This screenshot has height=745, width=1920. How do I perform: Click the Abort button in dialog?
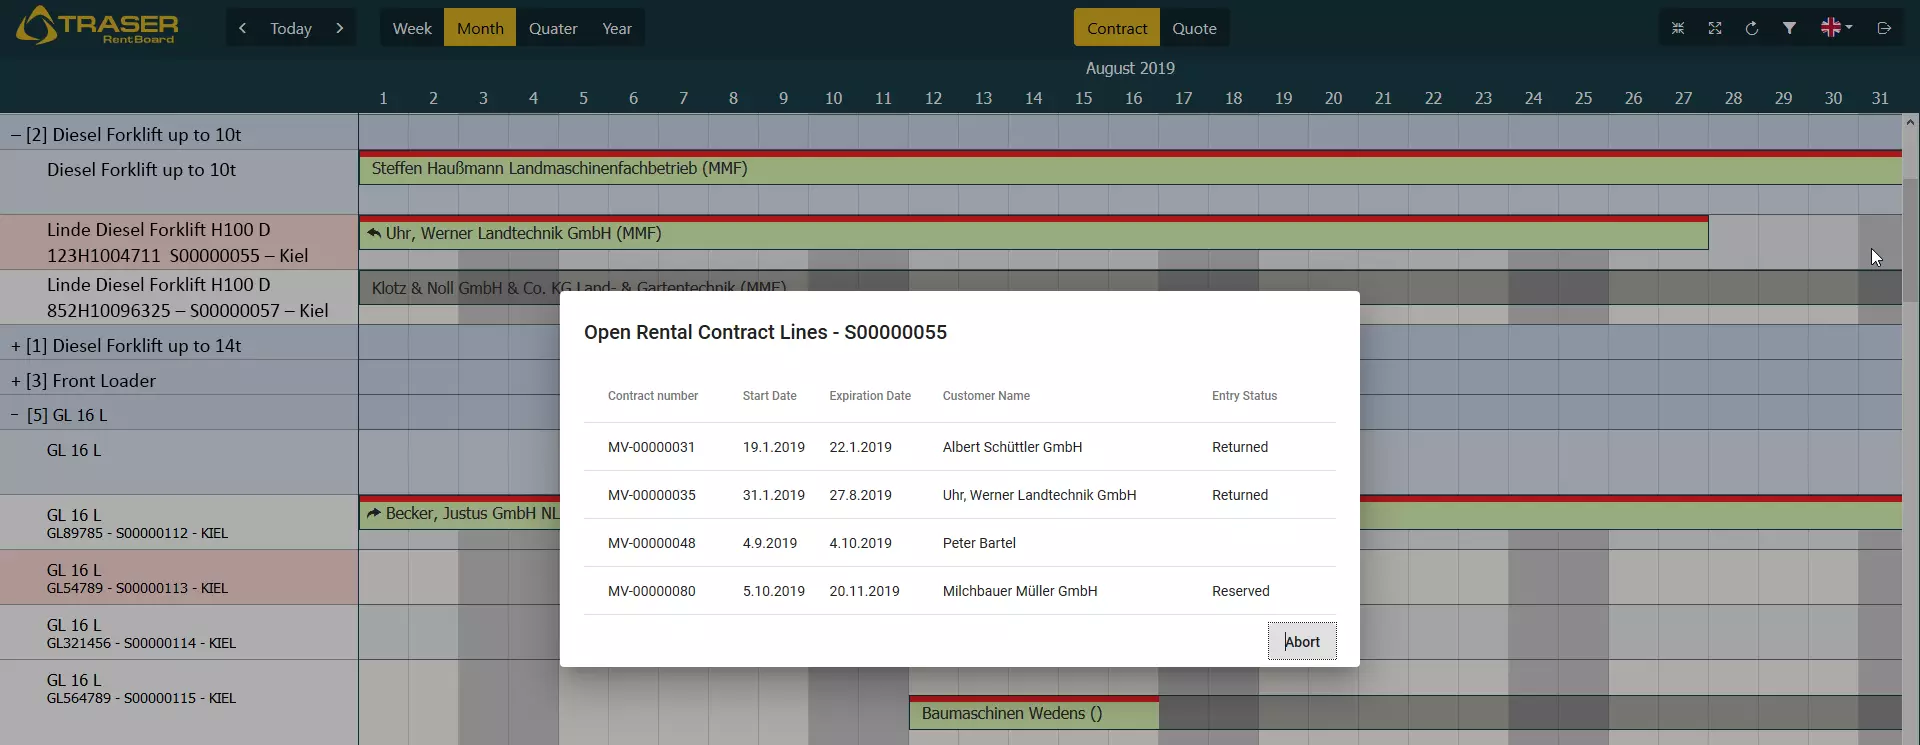1301,641
